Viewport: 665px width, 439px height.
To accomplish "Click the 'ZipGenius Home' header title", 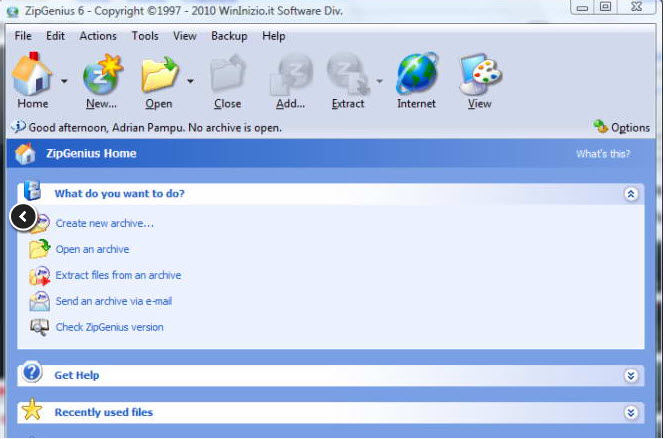I will 91,154.
